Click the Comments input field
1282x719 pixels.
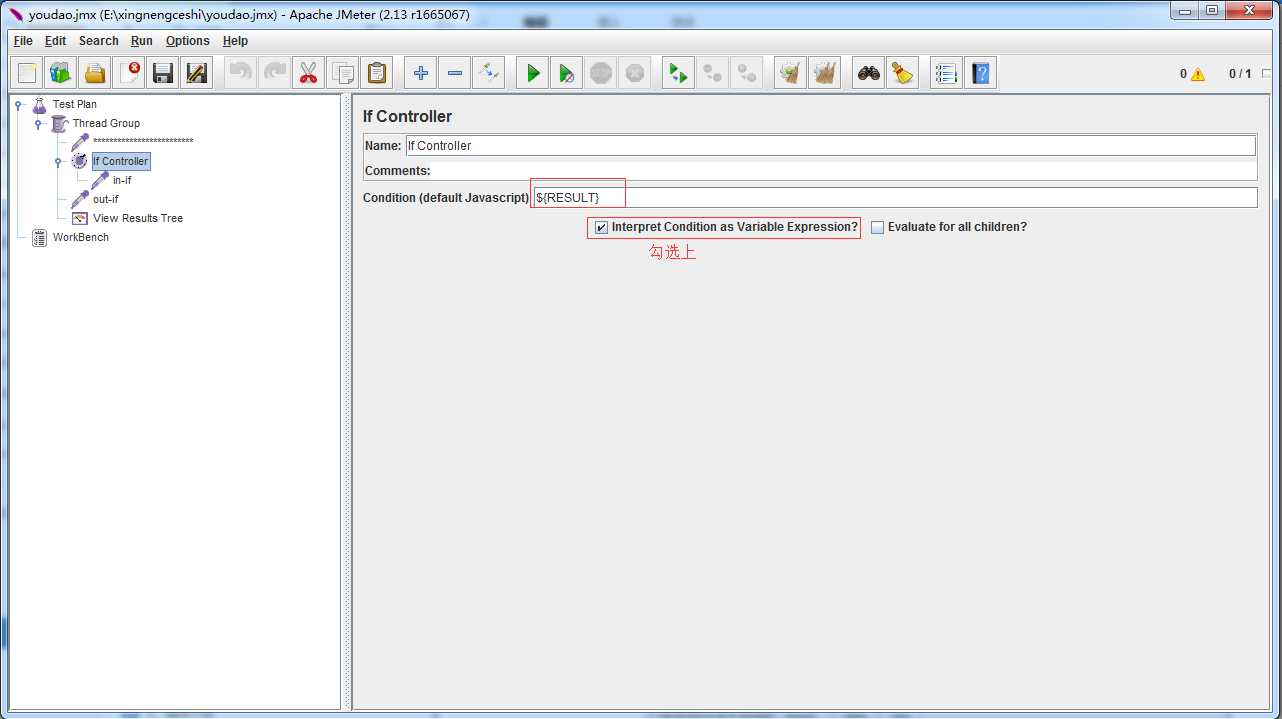click(x=843, y=171)
